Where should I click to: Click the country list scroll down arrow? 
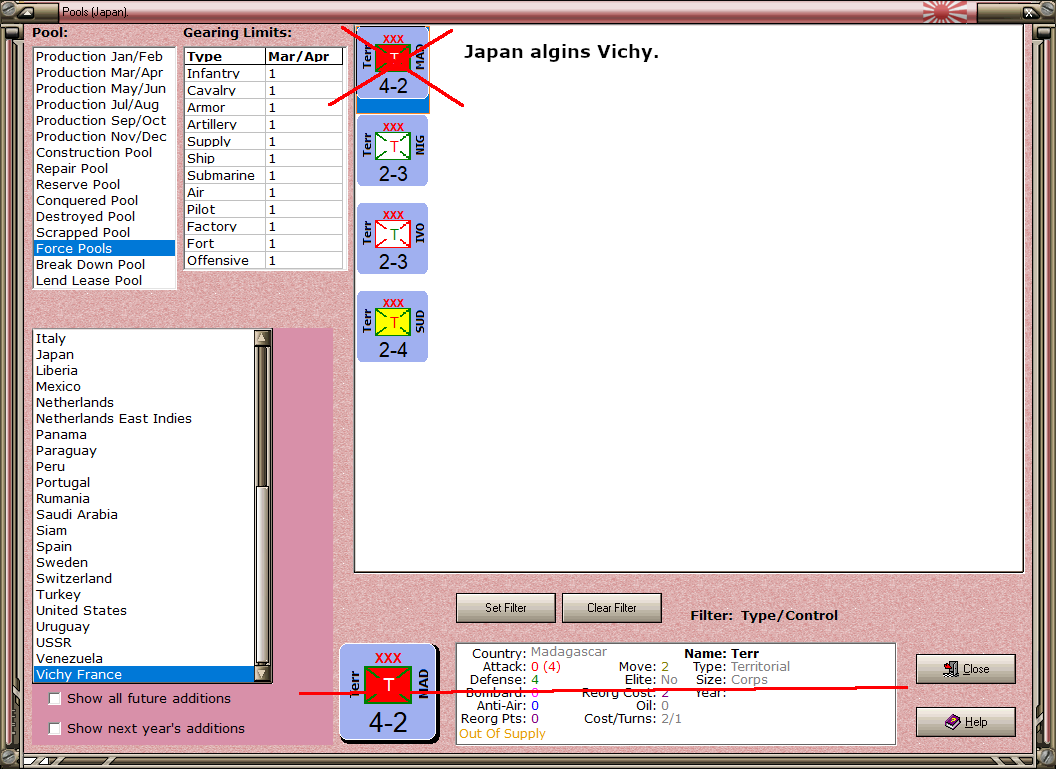(x=263, y=673)
